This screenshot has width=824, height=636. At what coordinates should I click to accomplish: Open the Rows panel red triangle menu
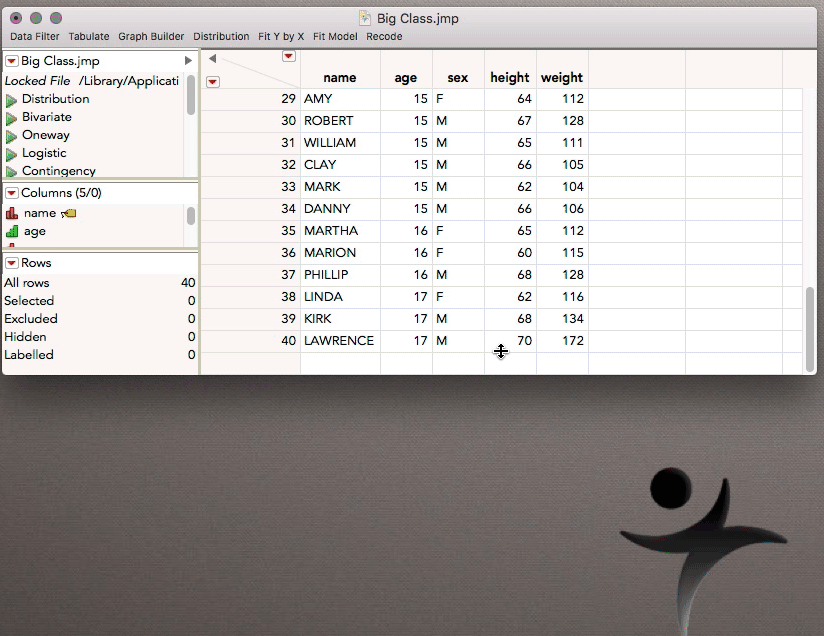(x=11, y=263)
